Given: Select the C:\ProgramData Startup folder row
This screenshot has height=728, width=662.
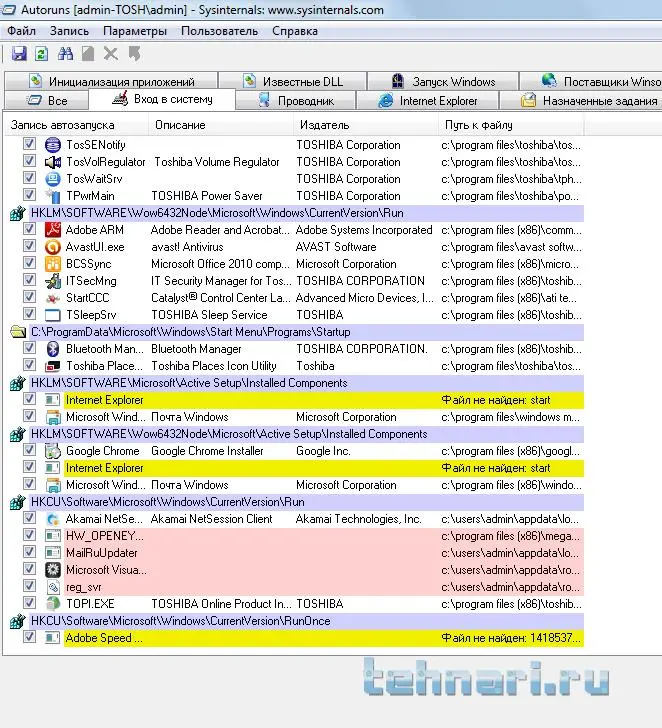Looking at the screenshot, I should [306, 332].
